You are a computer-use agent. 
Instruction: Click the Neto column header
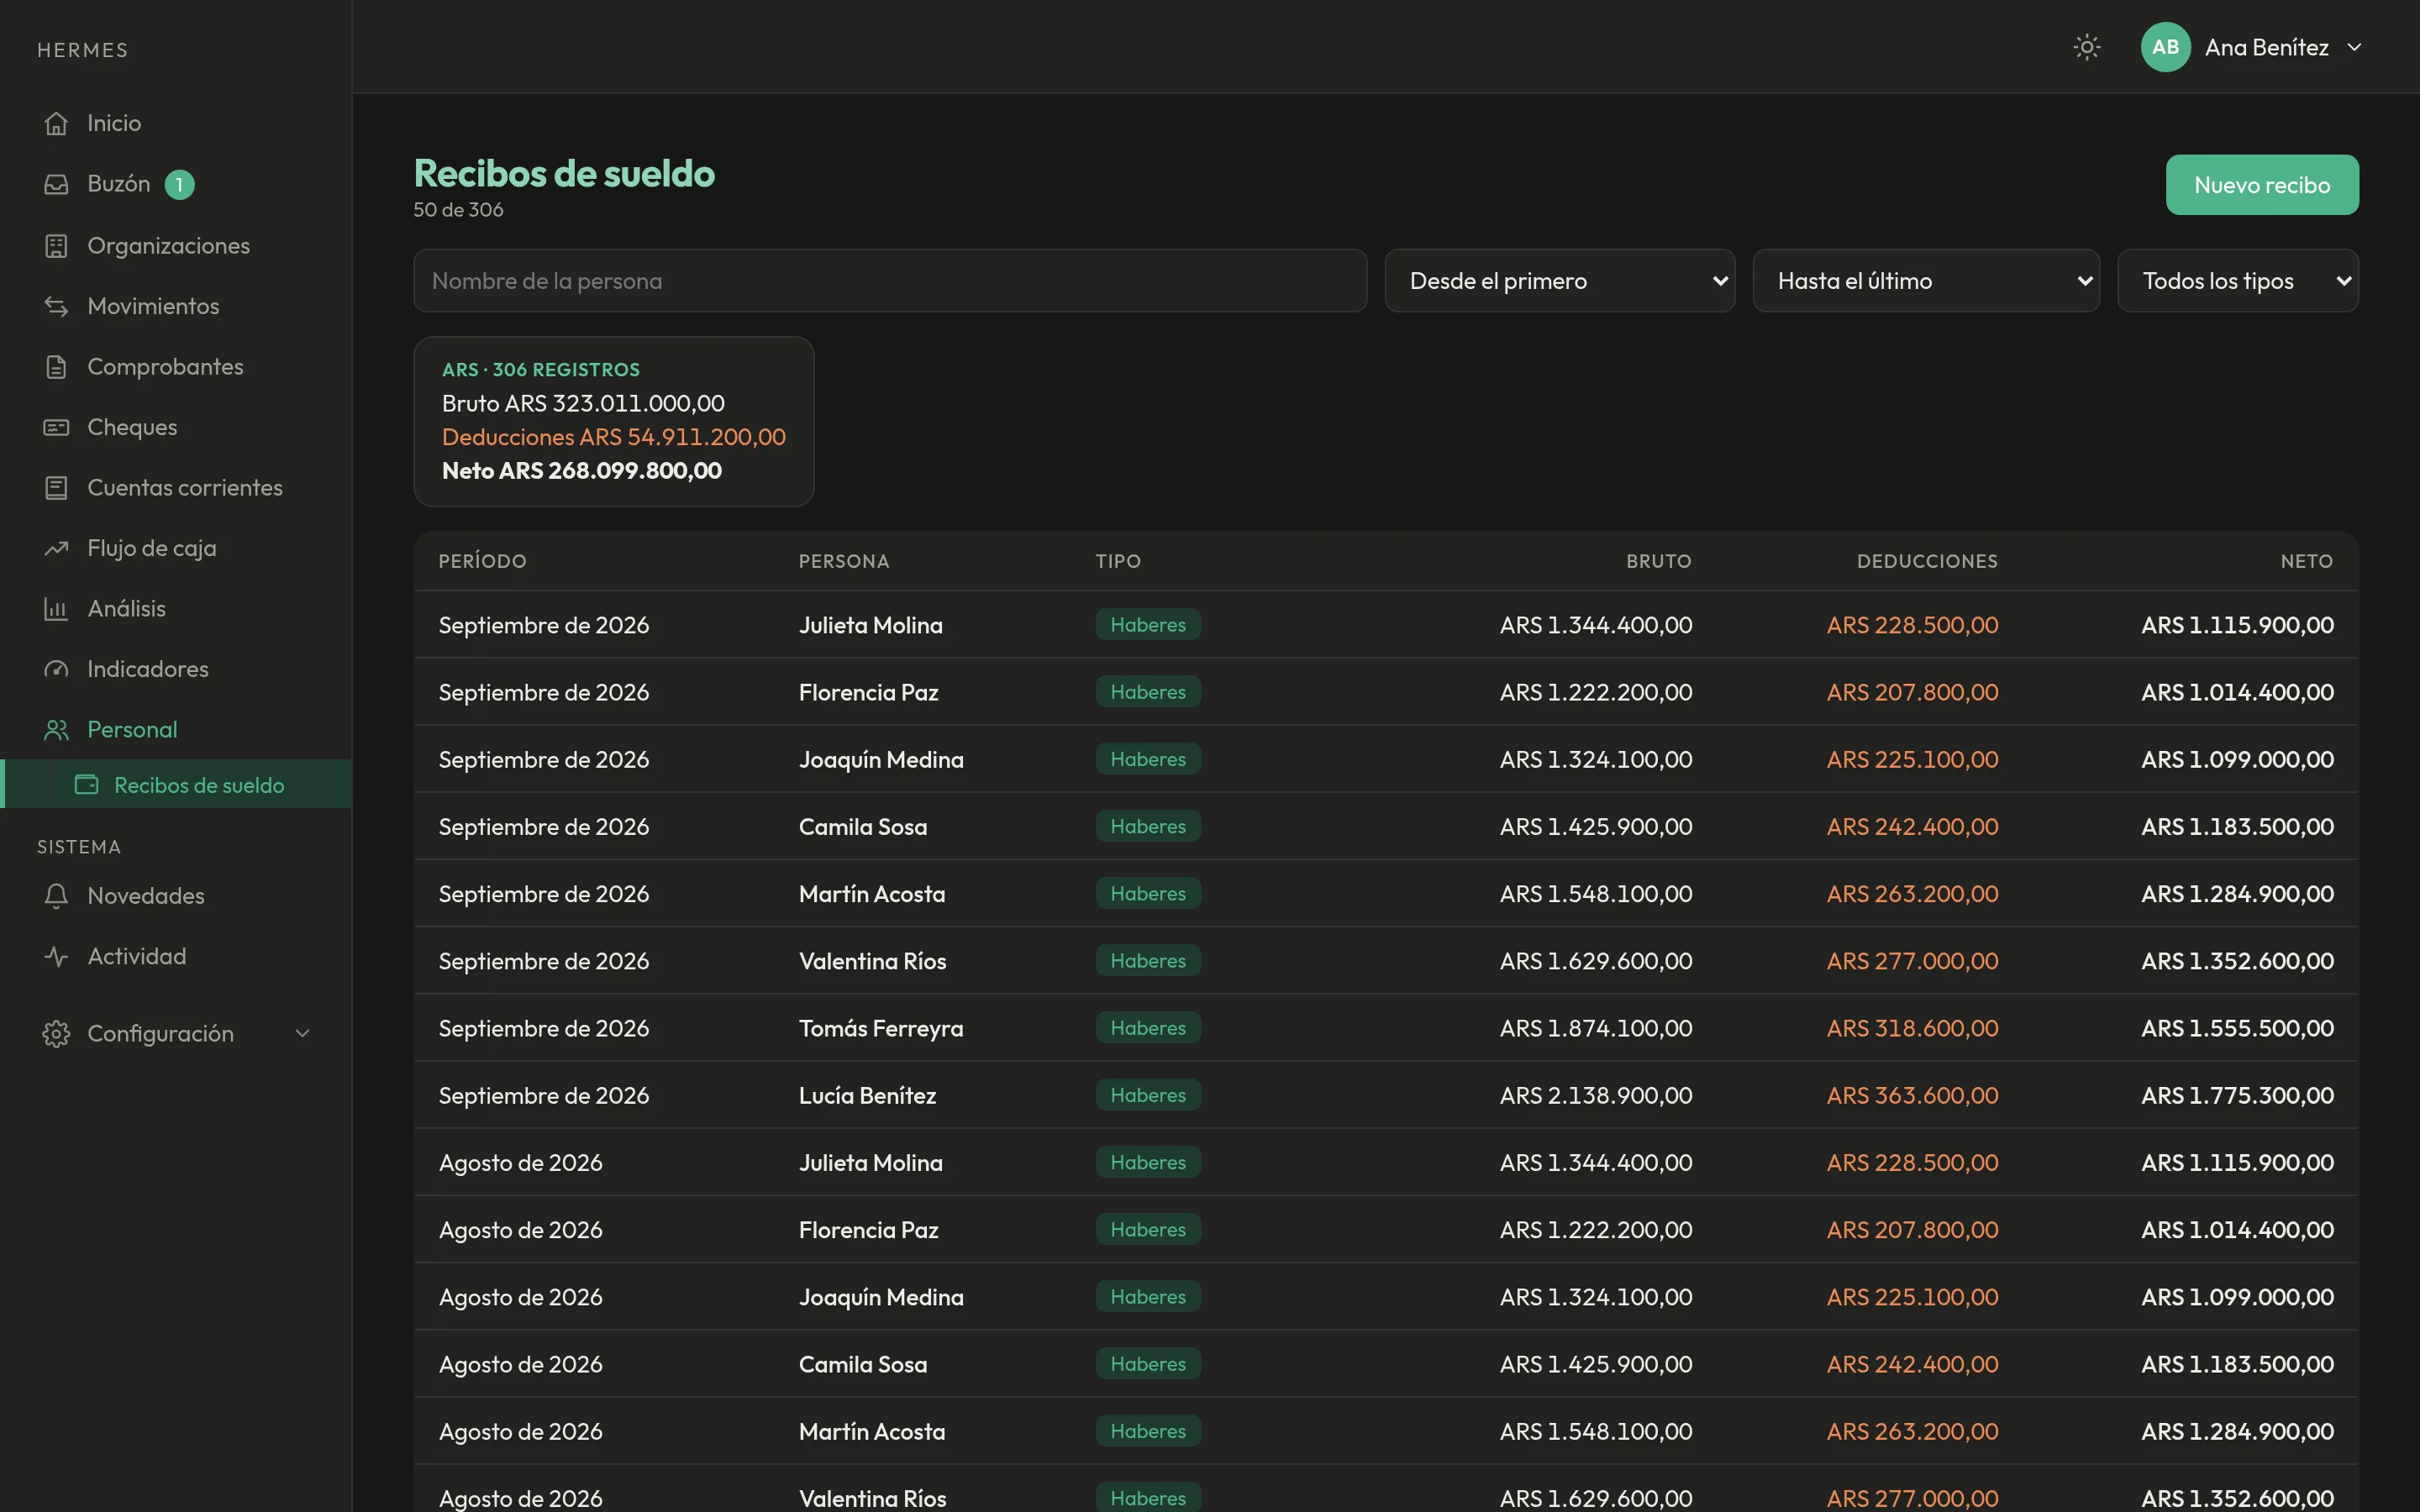click(2306, 561)
